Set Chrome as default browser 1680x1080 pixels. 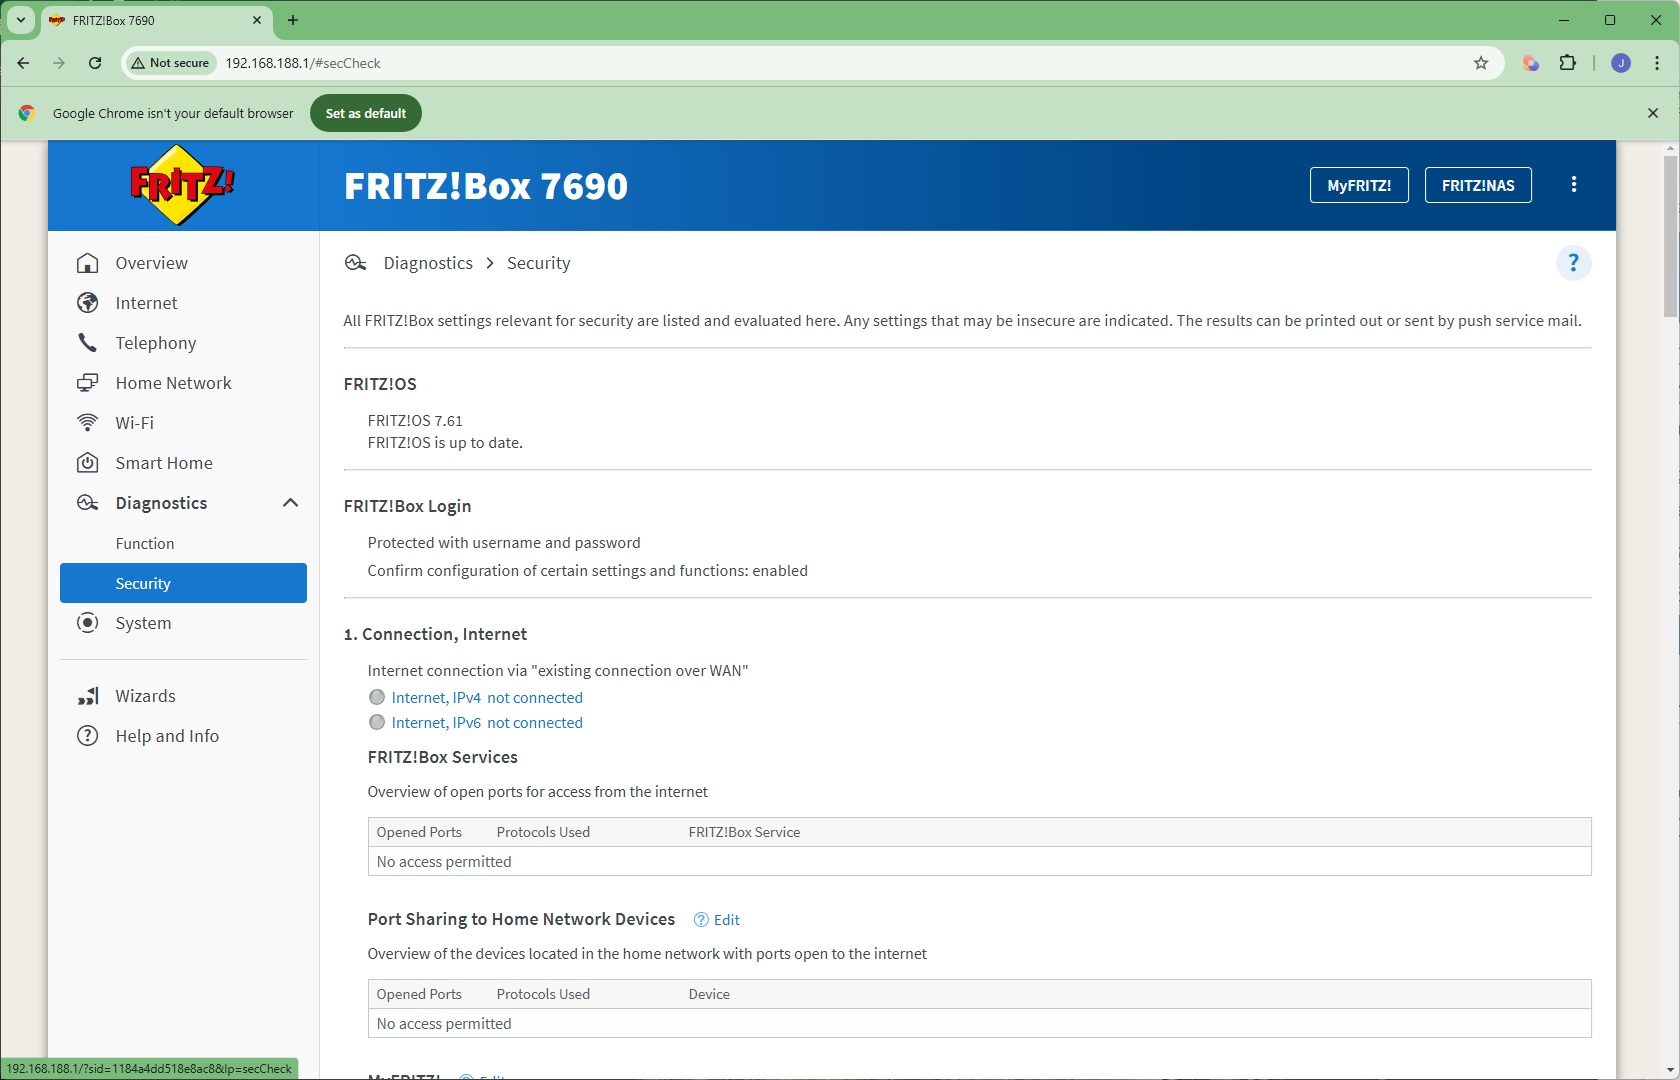point(366,113)
